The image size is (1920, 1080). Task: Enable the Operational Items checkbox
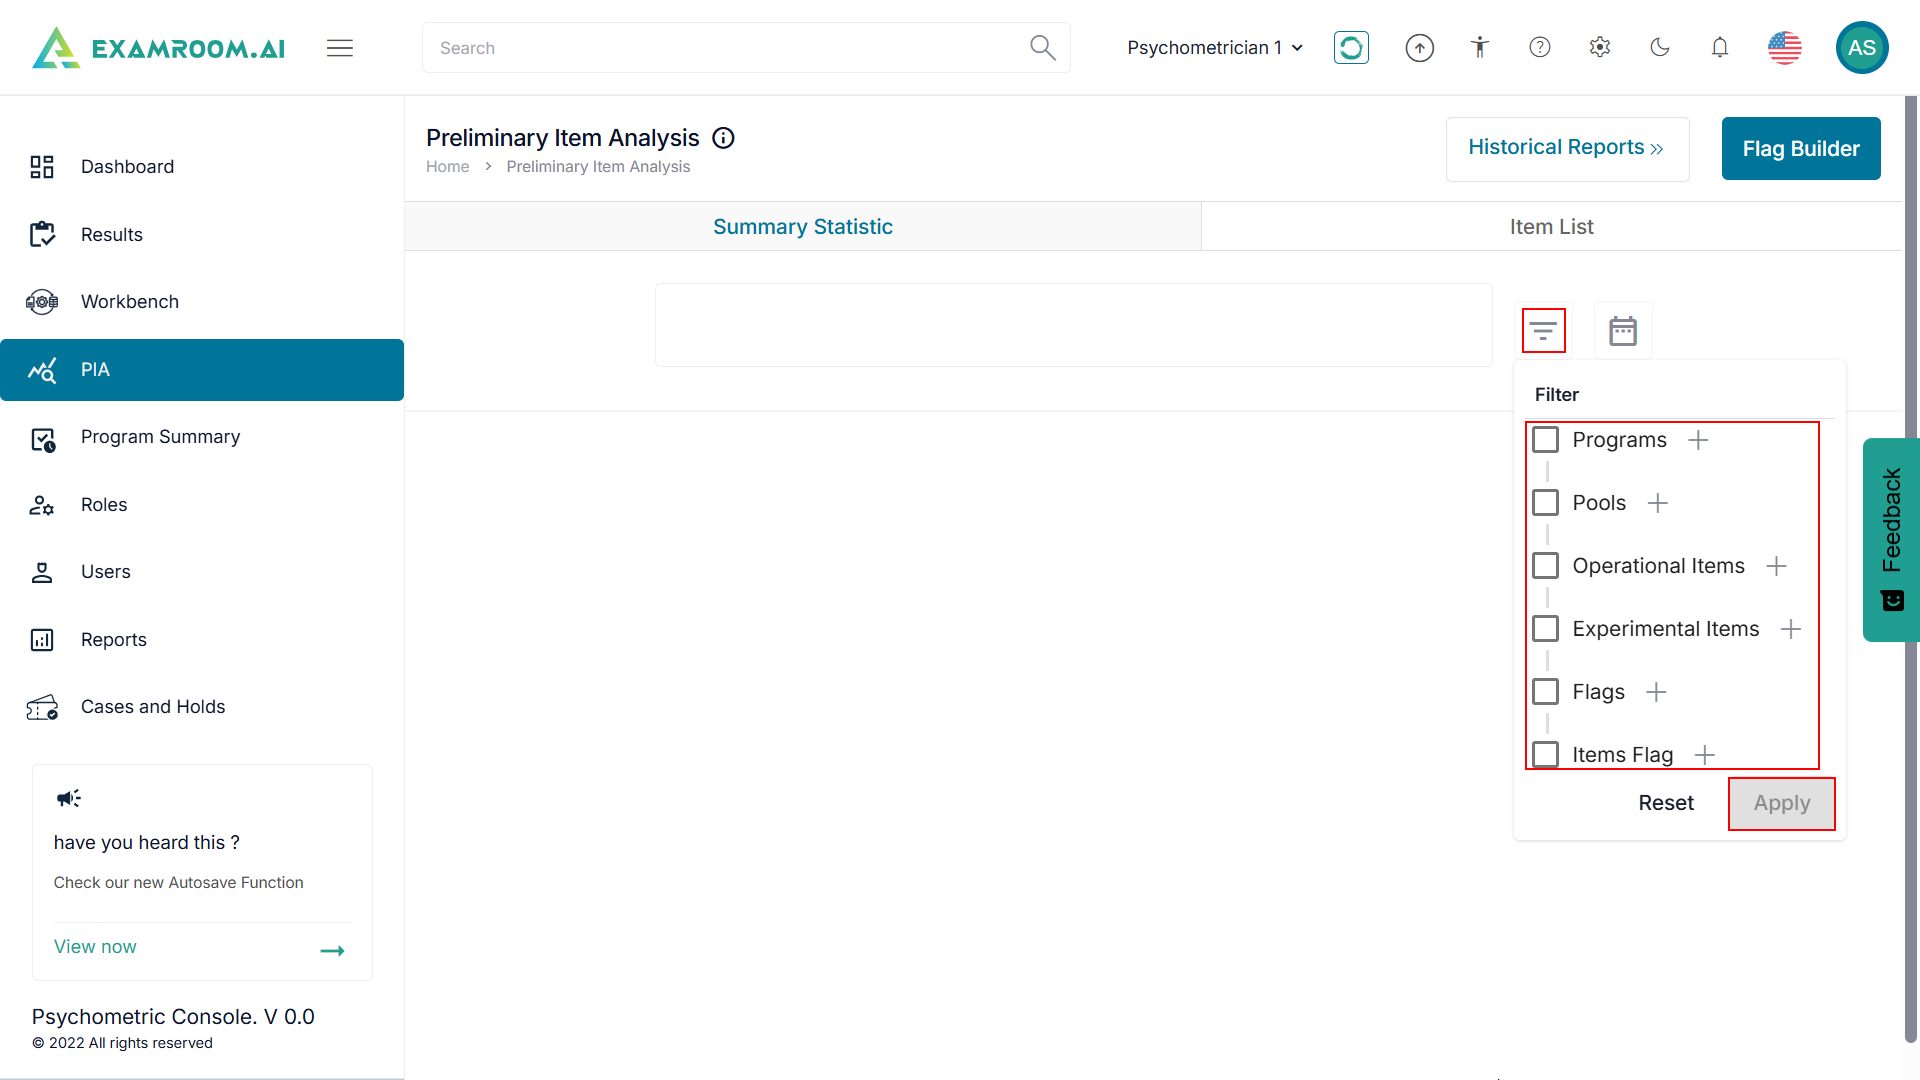click(1546, 566)
